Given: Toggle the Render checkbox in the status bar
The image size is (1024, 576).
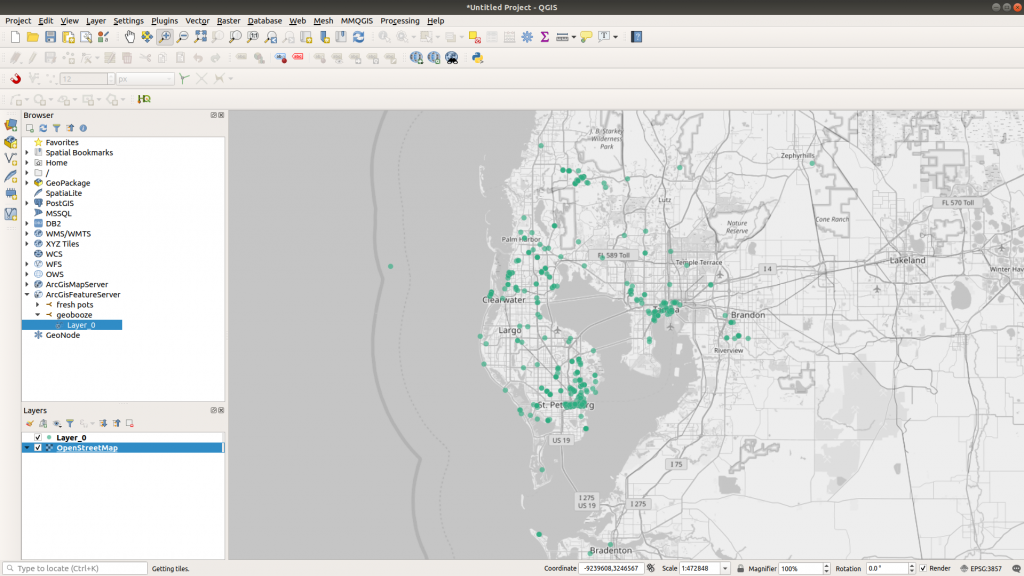Looking at the screenshot, I should click(923, 569).
